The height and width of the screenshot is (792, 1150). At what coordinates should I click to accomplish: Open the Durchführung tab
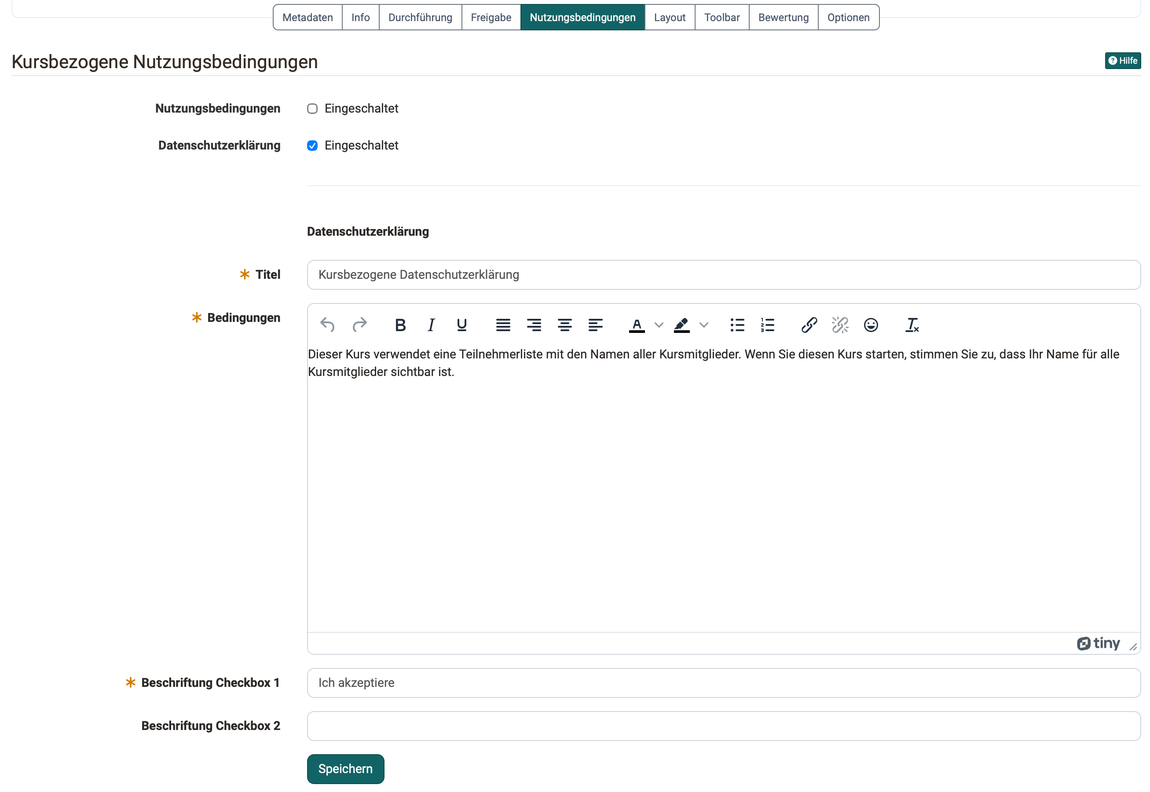tap(420, 18)
